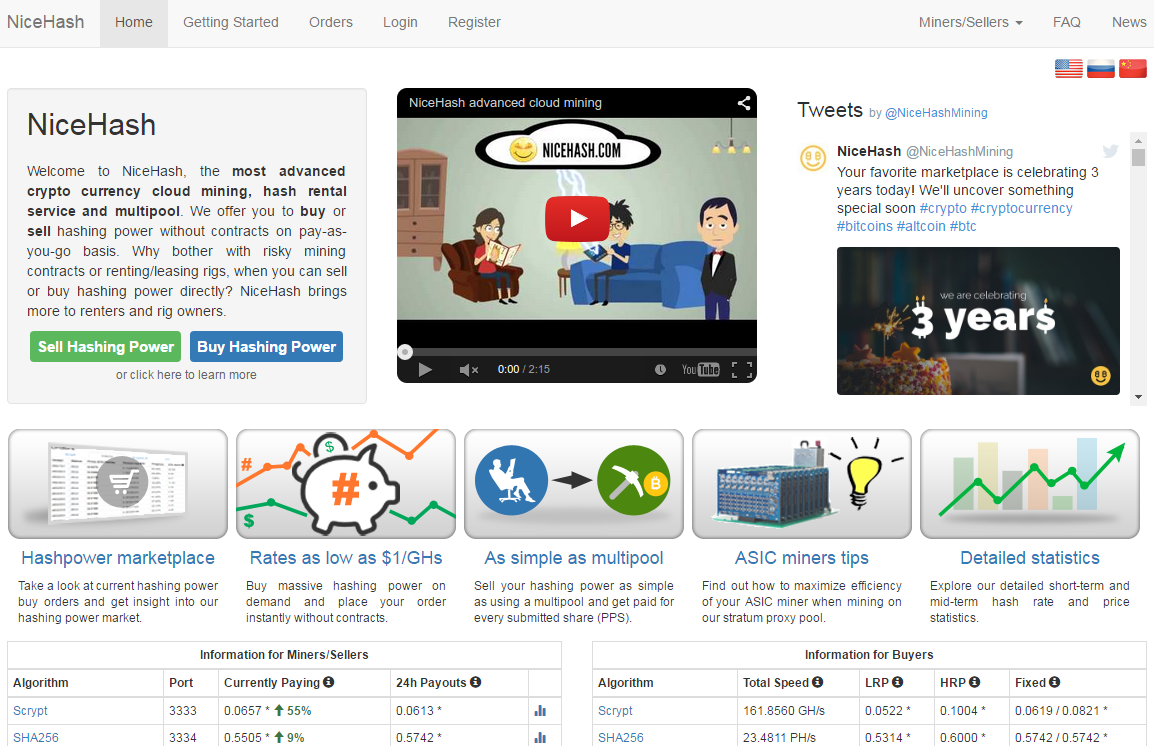Click the #btc hashtag
This screenshot has width=1154, height=746.
(963, 226)
